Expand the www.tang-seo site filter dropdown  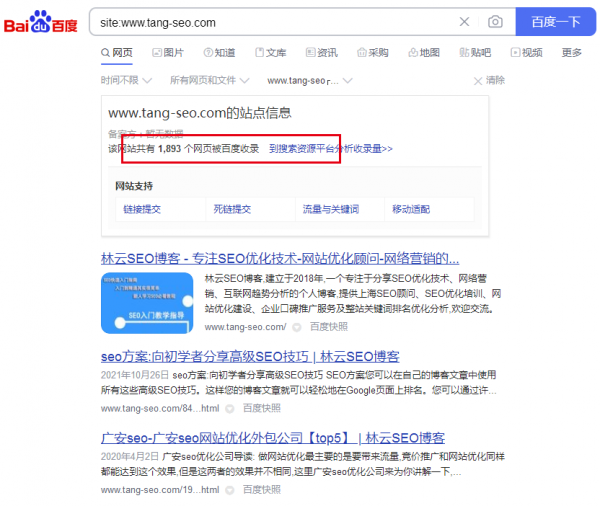pos(310,81)
